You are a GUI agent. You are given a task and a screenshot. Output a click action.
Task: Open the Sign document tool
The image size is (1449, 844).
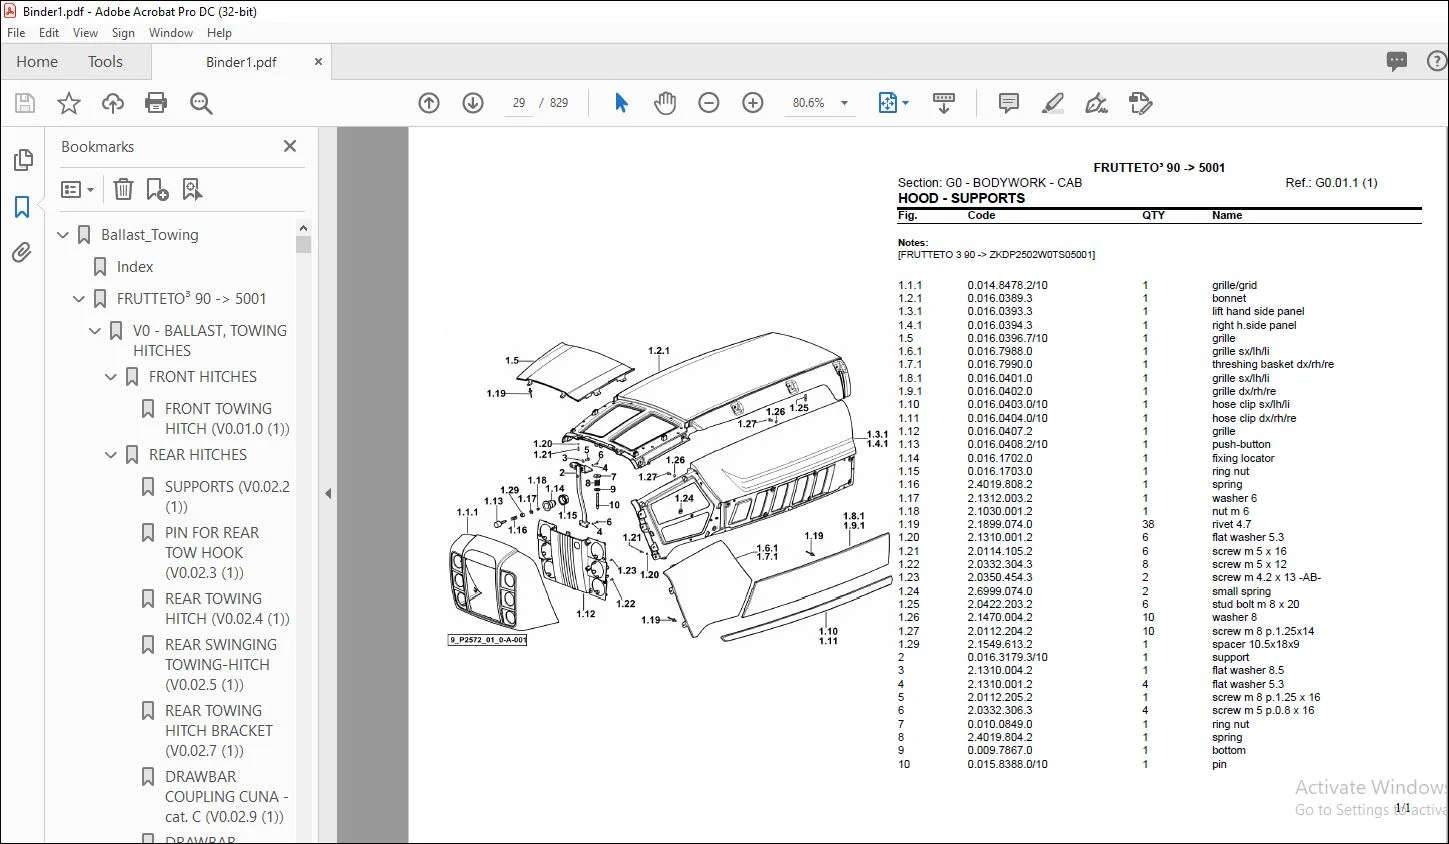point(1096,103)
